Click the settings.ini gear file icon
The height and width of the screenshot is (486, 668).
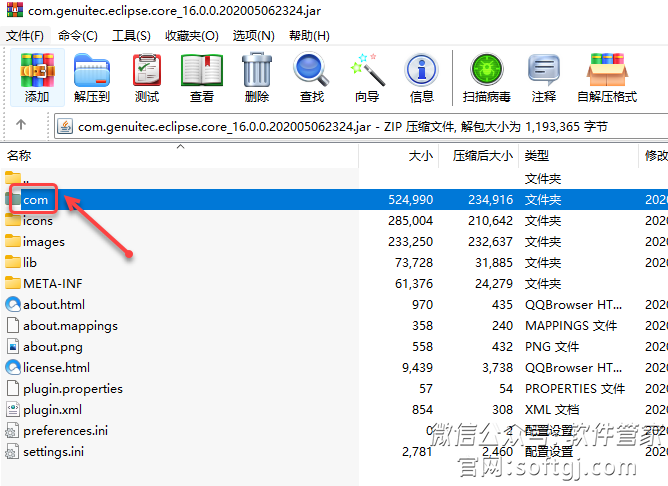pyautogui.click(x=12, y=451)
